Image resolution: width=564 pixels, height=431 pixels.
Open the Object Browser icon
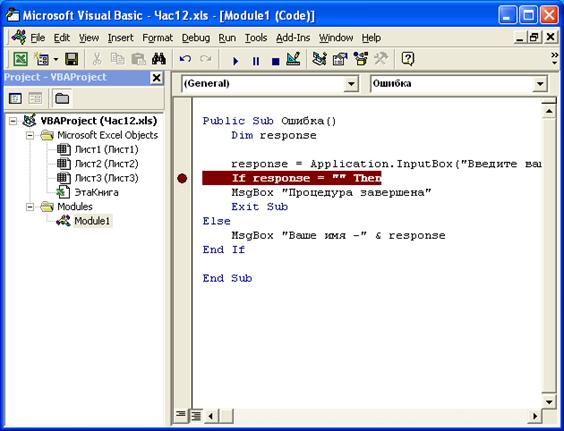pyautogui.click(x=360, y=59)
